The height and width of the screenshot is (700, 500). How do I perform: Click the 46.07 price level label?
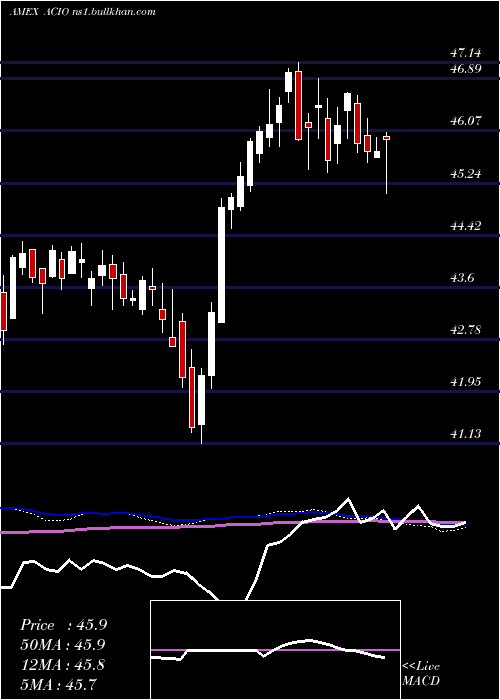tap(466, 121)
